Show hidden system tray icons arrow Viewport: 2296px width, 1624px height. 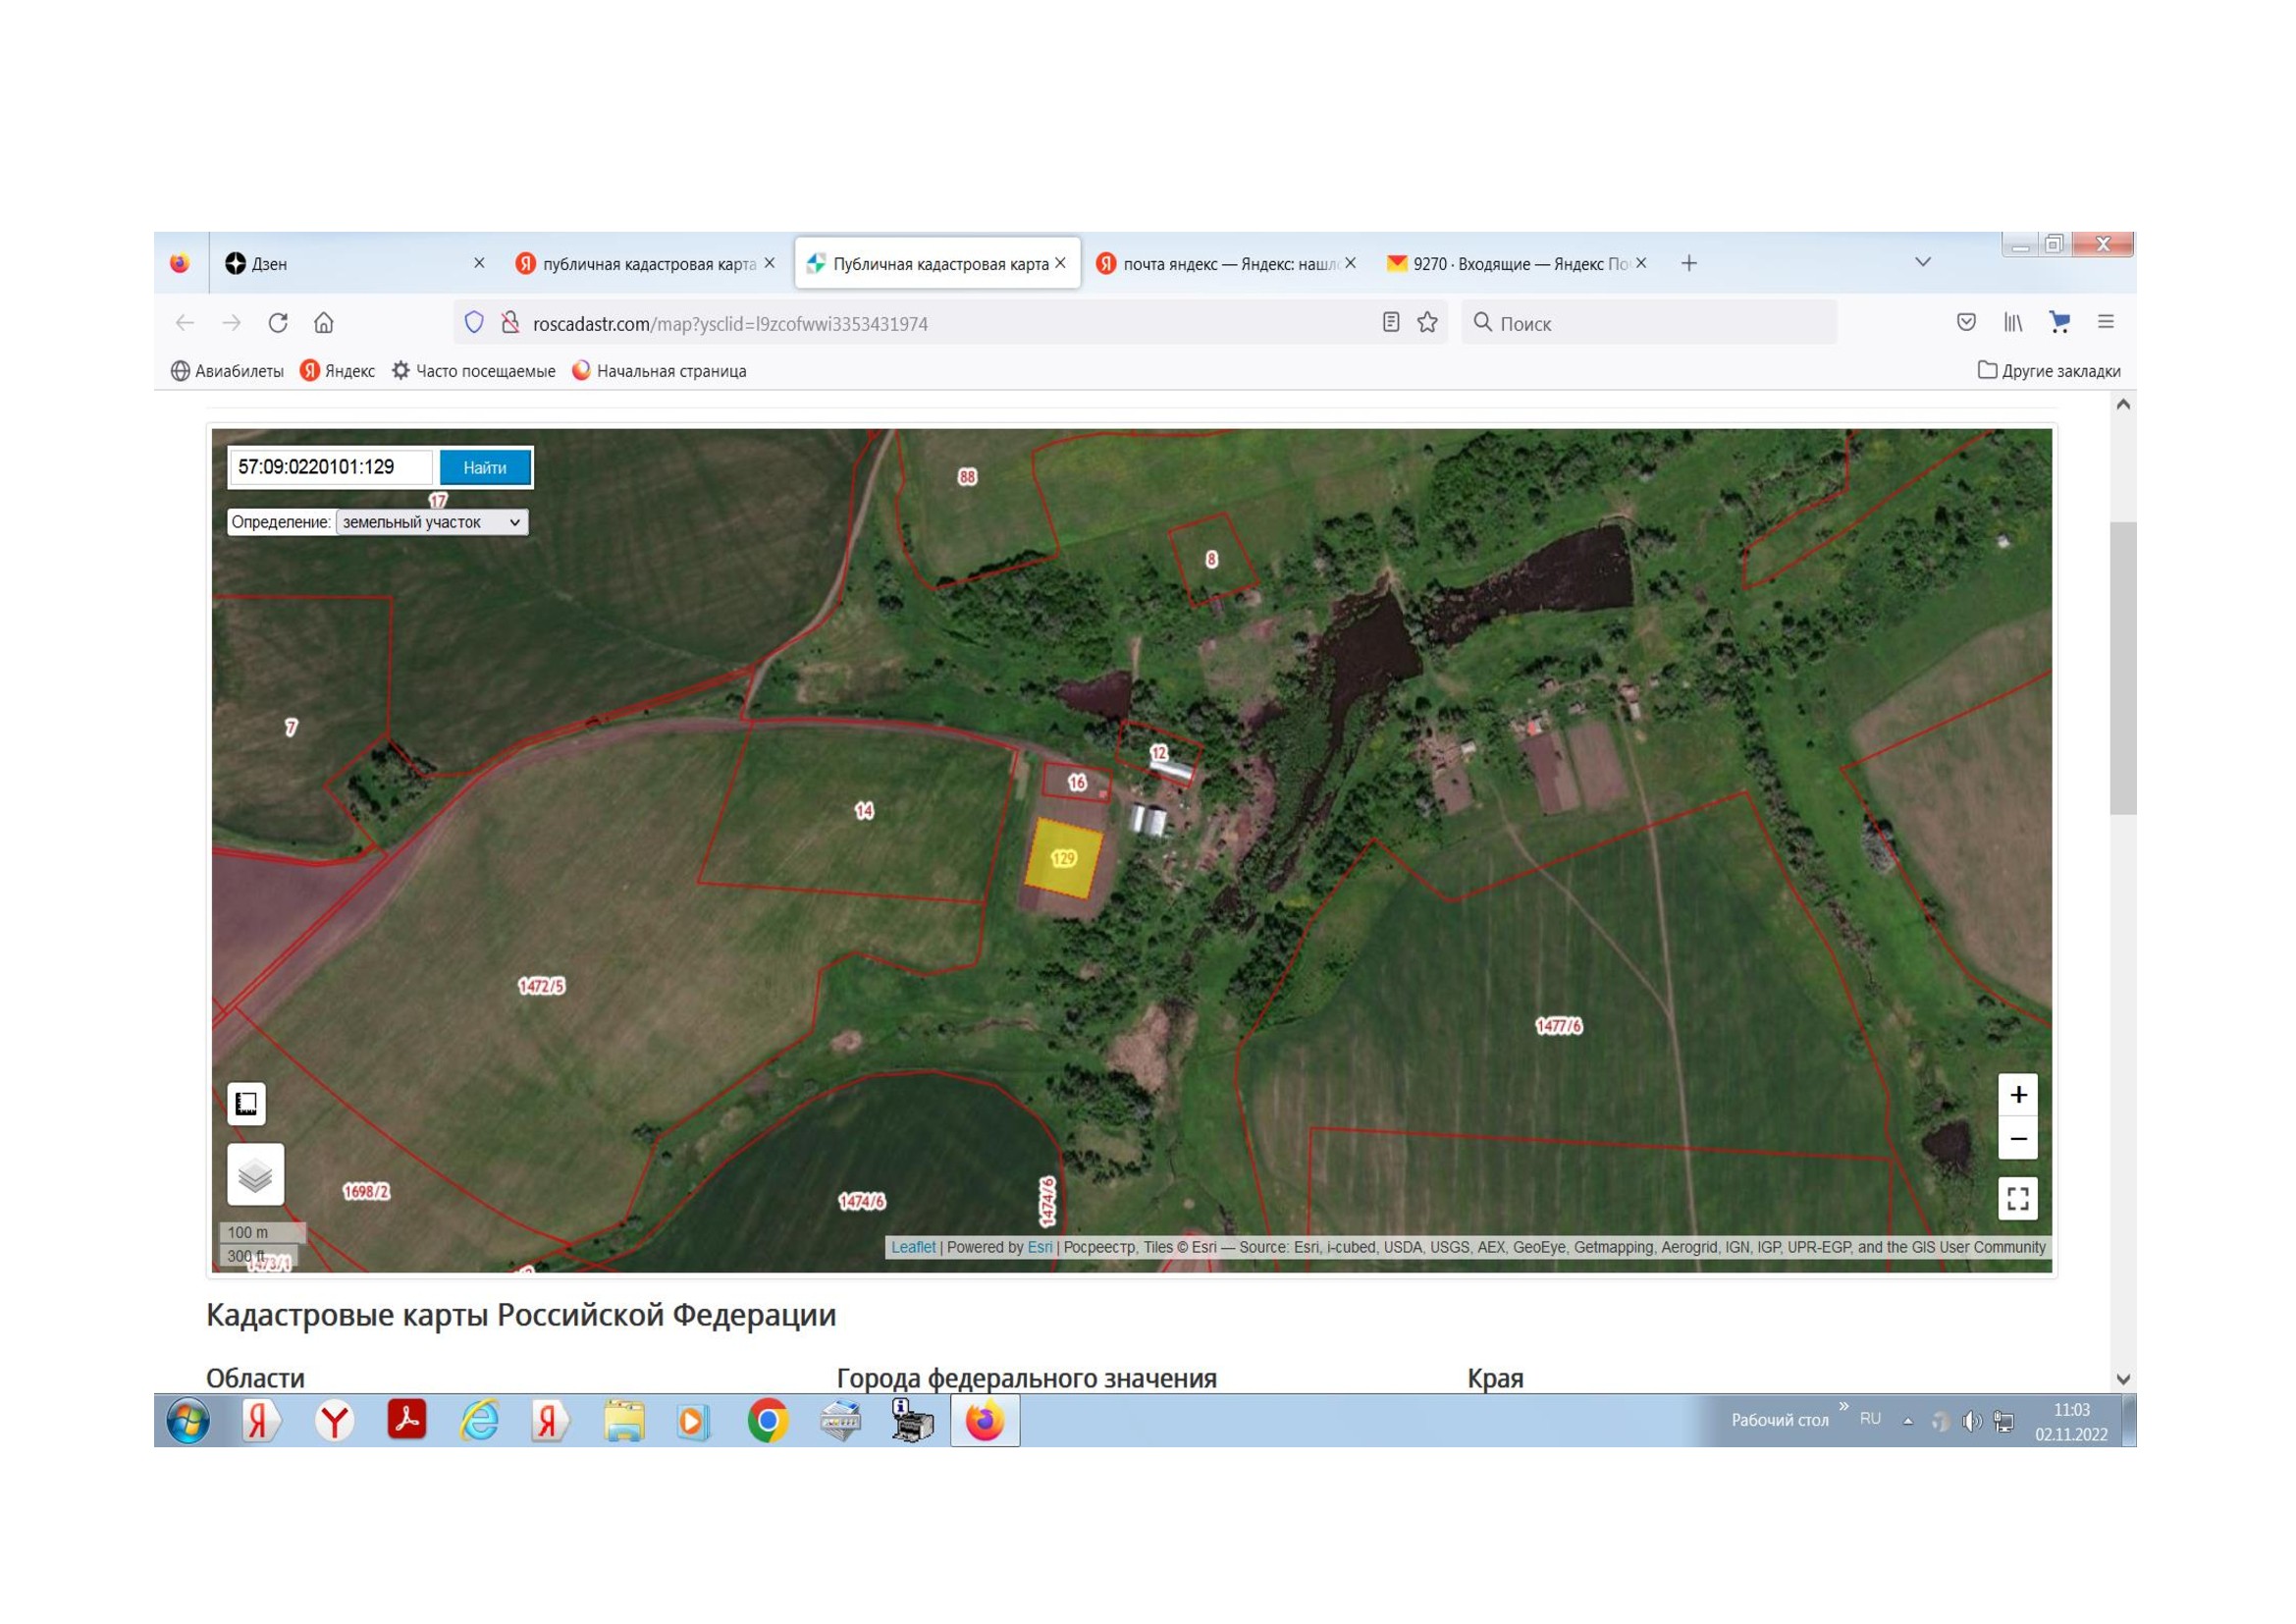pyautogui.click(x=1908, y=1421)
